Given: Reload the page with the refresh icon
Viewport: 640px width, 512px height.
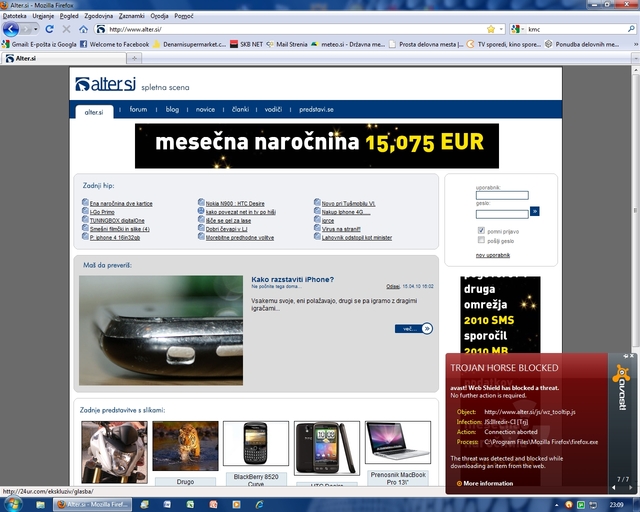Looking at the screenshot, I should click(49, 29).
